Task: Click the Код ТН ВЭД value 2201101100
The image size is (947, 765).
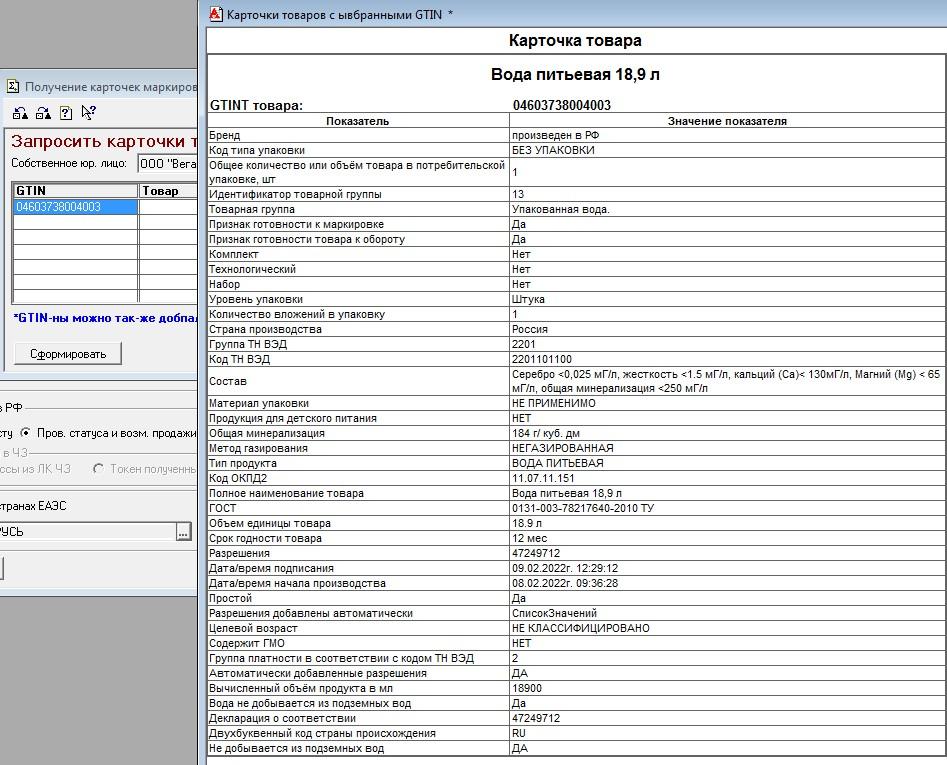Action: pyautogui.click(x=542, y=359)
